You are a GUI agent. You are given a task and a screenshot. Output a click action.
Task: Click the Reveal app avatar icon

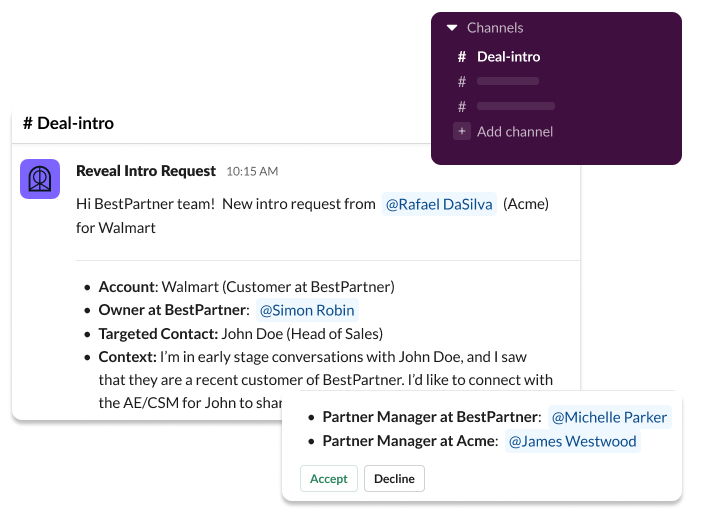coord(40,179)
